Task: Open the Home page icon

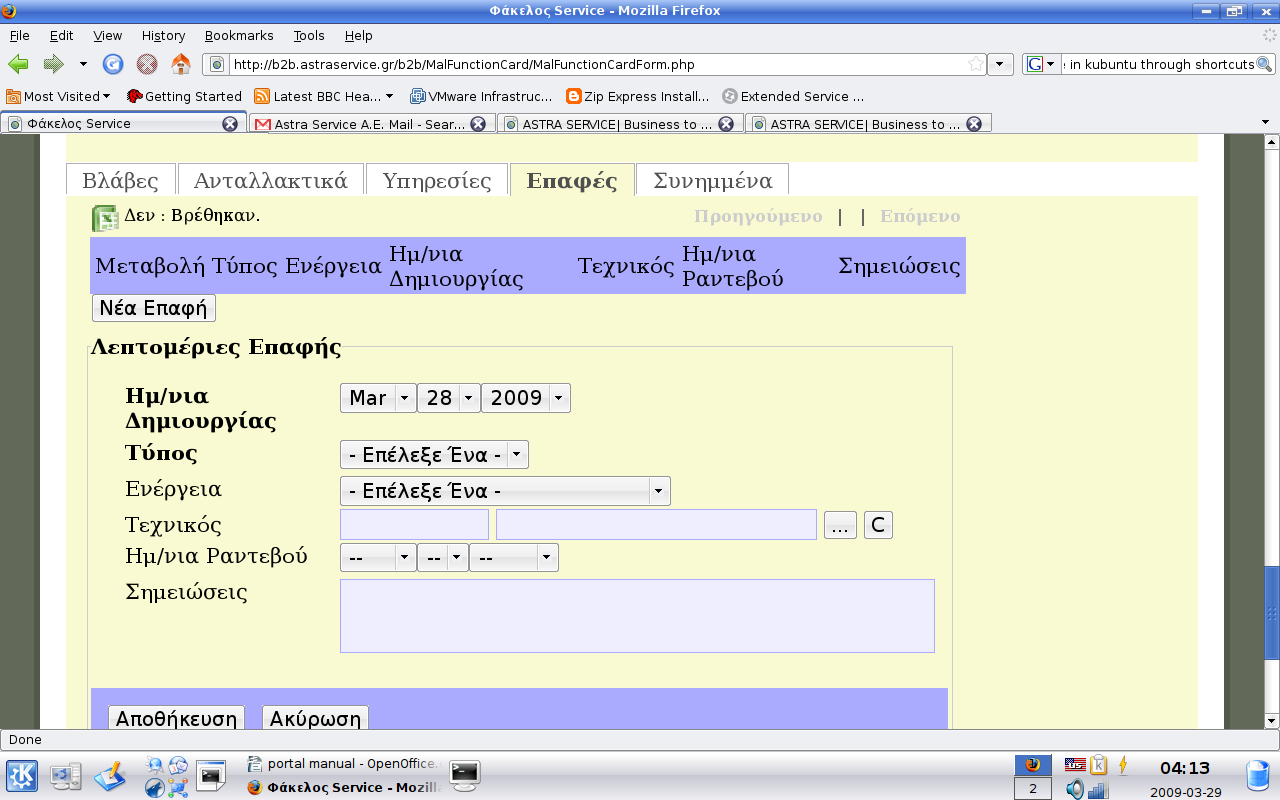Action: click(x=181, y=64)
